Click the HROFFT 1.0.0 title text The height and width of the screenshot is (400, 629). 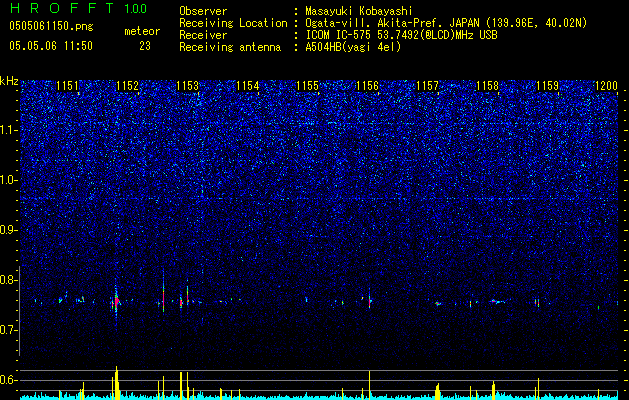(x=78, y=8)
